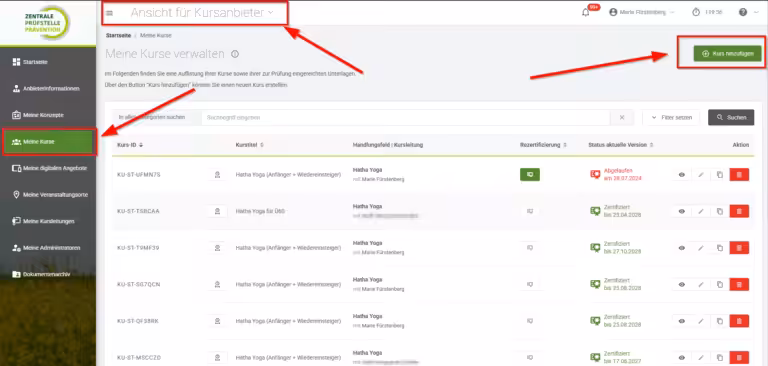Clear the search field with the X button
768x366 pixels.
tap(622, 118)
